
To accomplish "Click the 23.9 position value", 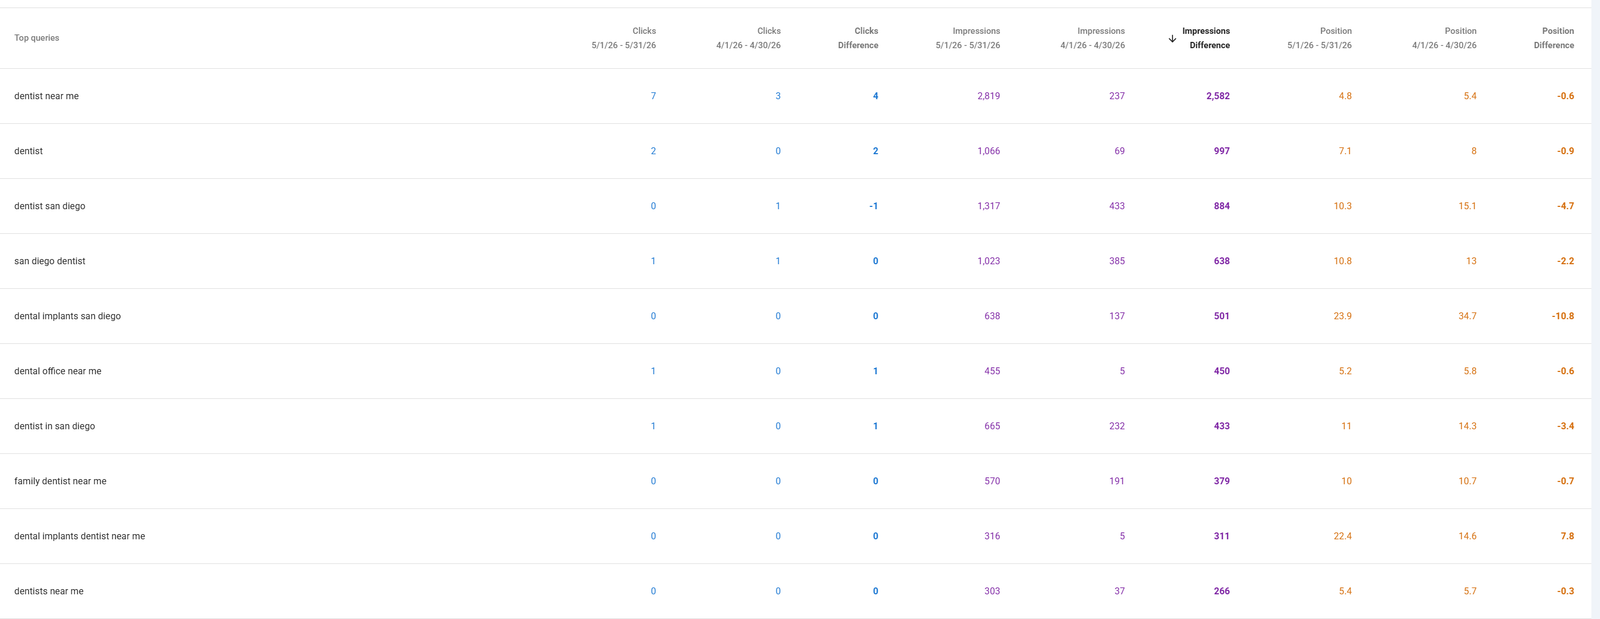I will pyautogui.click(x=1342, y=316).
